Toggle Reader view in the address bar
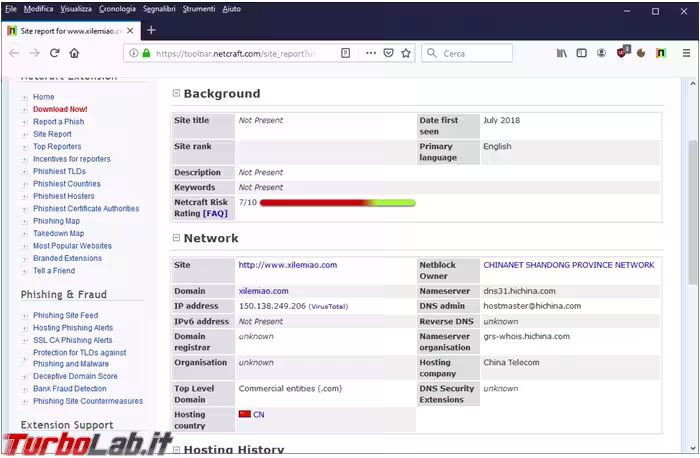Viewport: 700px width, 458px height. pyautogui.click(x=345, y=53)
